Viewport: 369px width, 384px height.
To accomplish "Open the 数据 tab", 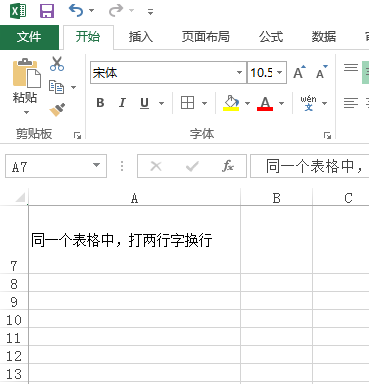I will click(x=324, y=37).
